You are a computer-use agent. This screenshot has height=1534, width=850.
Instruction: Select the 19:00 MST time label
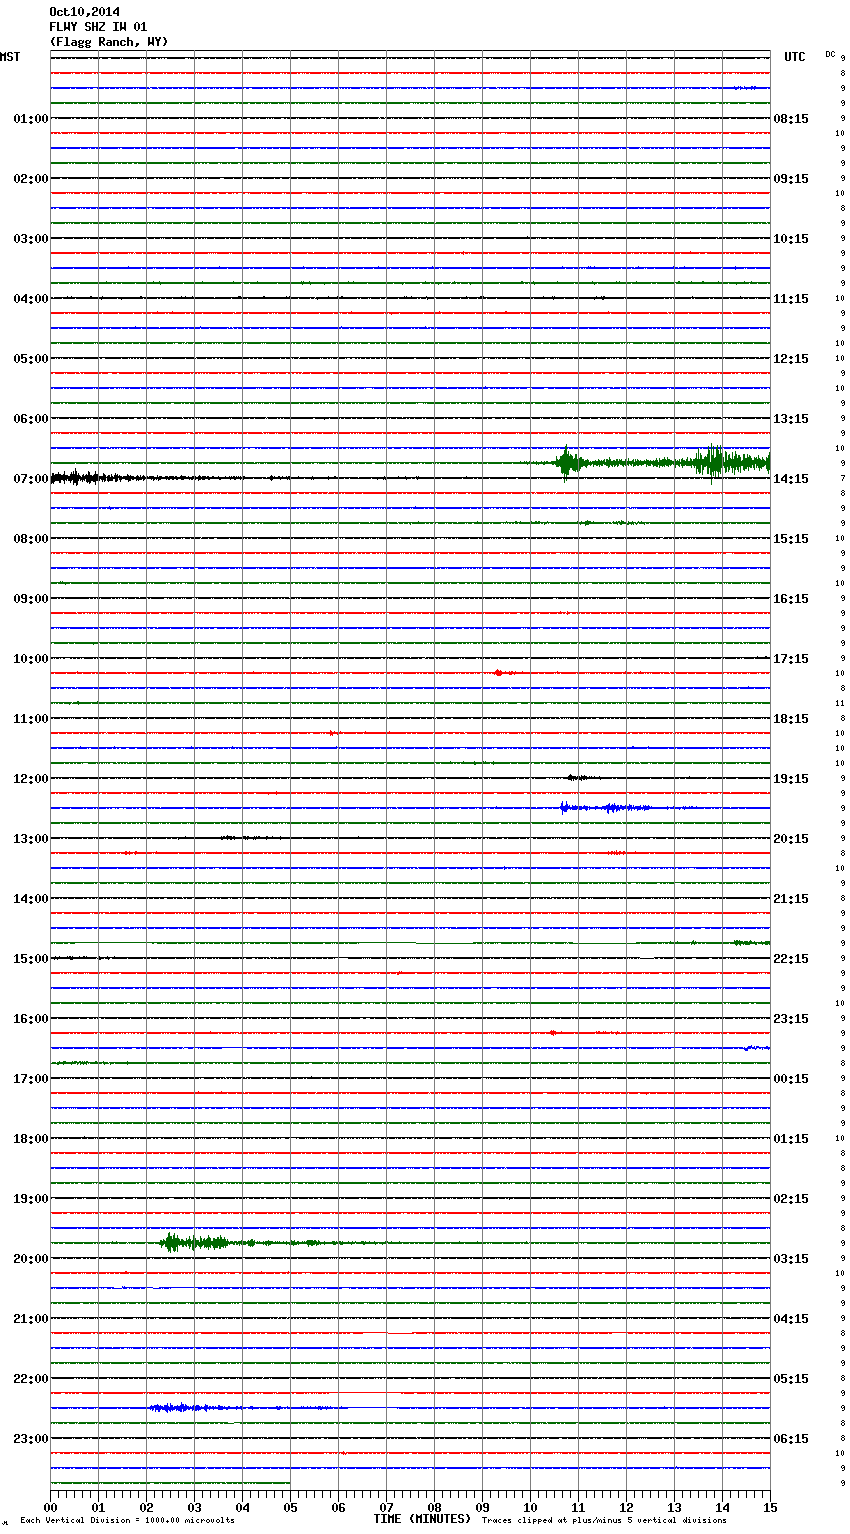31,1199
